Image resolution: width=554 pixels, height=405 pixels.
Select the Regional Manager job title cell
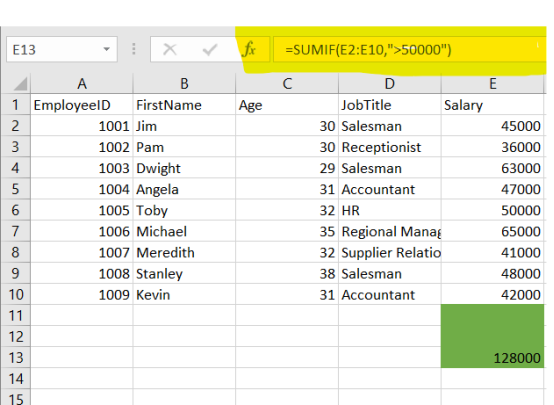(x=390, y=231)
